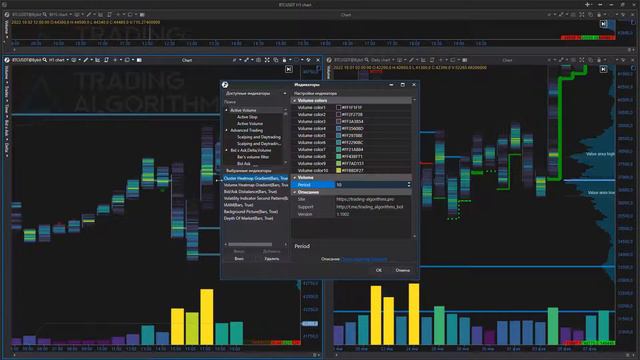Open the Site link trading-algorithms.pro
640x360 pixels.
click(365, 200)
